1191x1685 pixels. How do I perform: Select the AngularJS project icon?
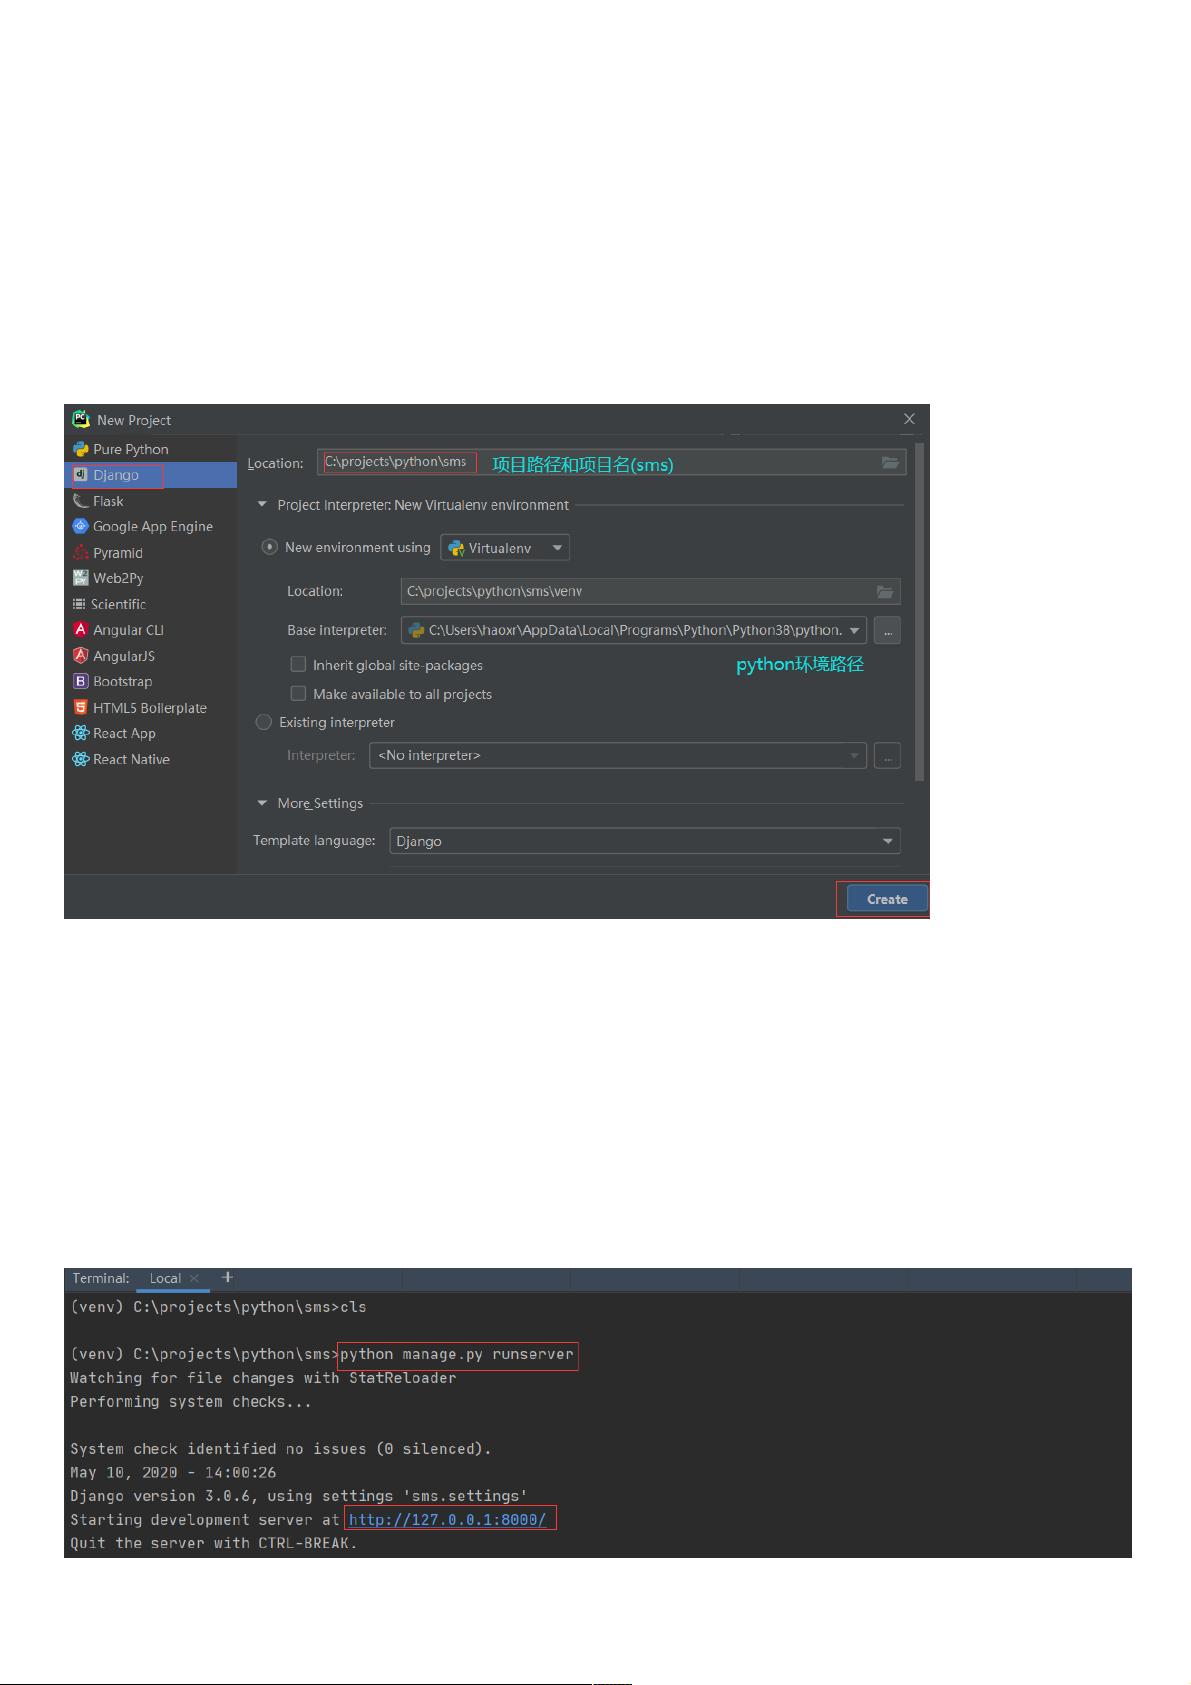tap(81, 656)
